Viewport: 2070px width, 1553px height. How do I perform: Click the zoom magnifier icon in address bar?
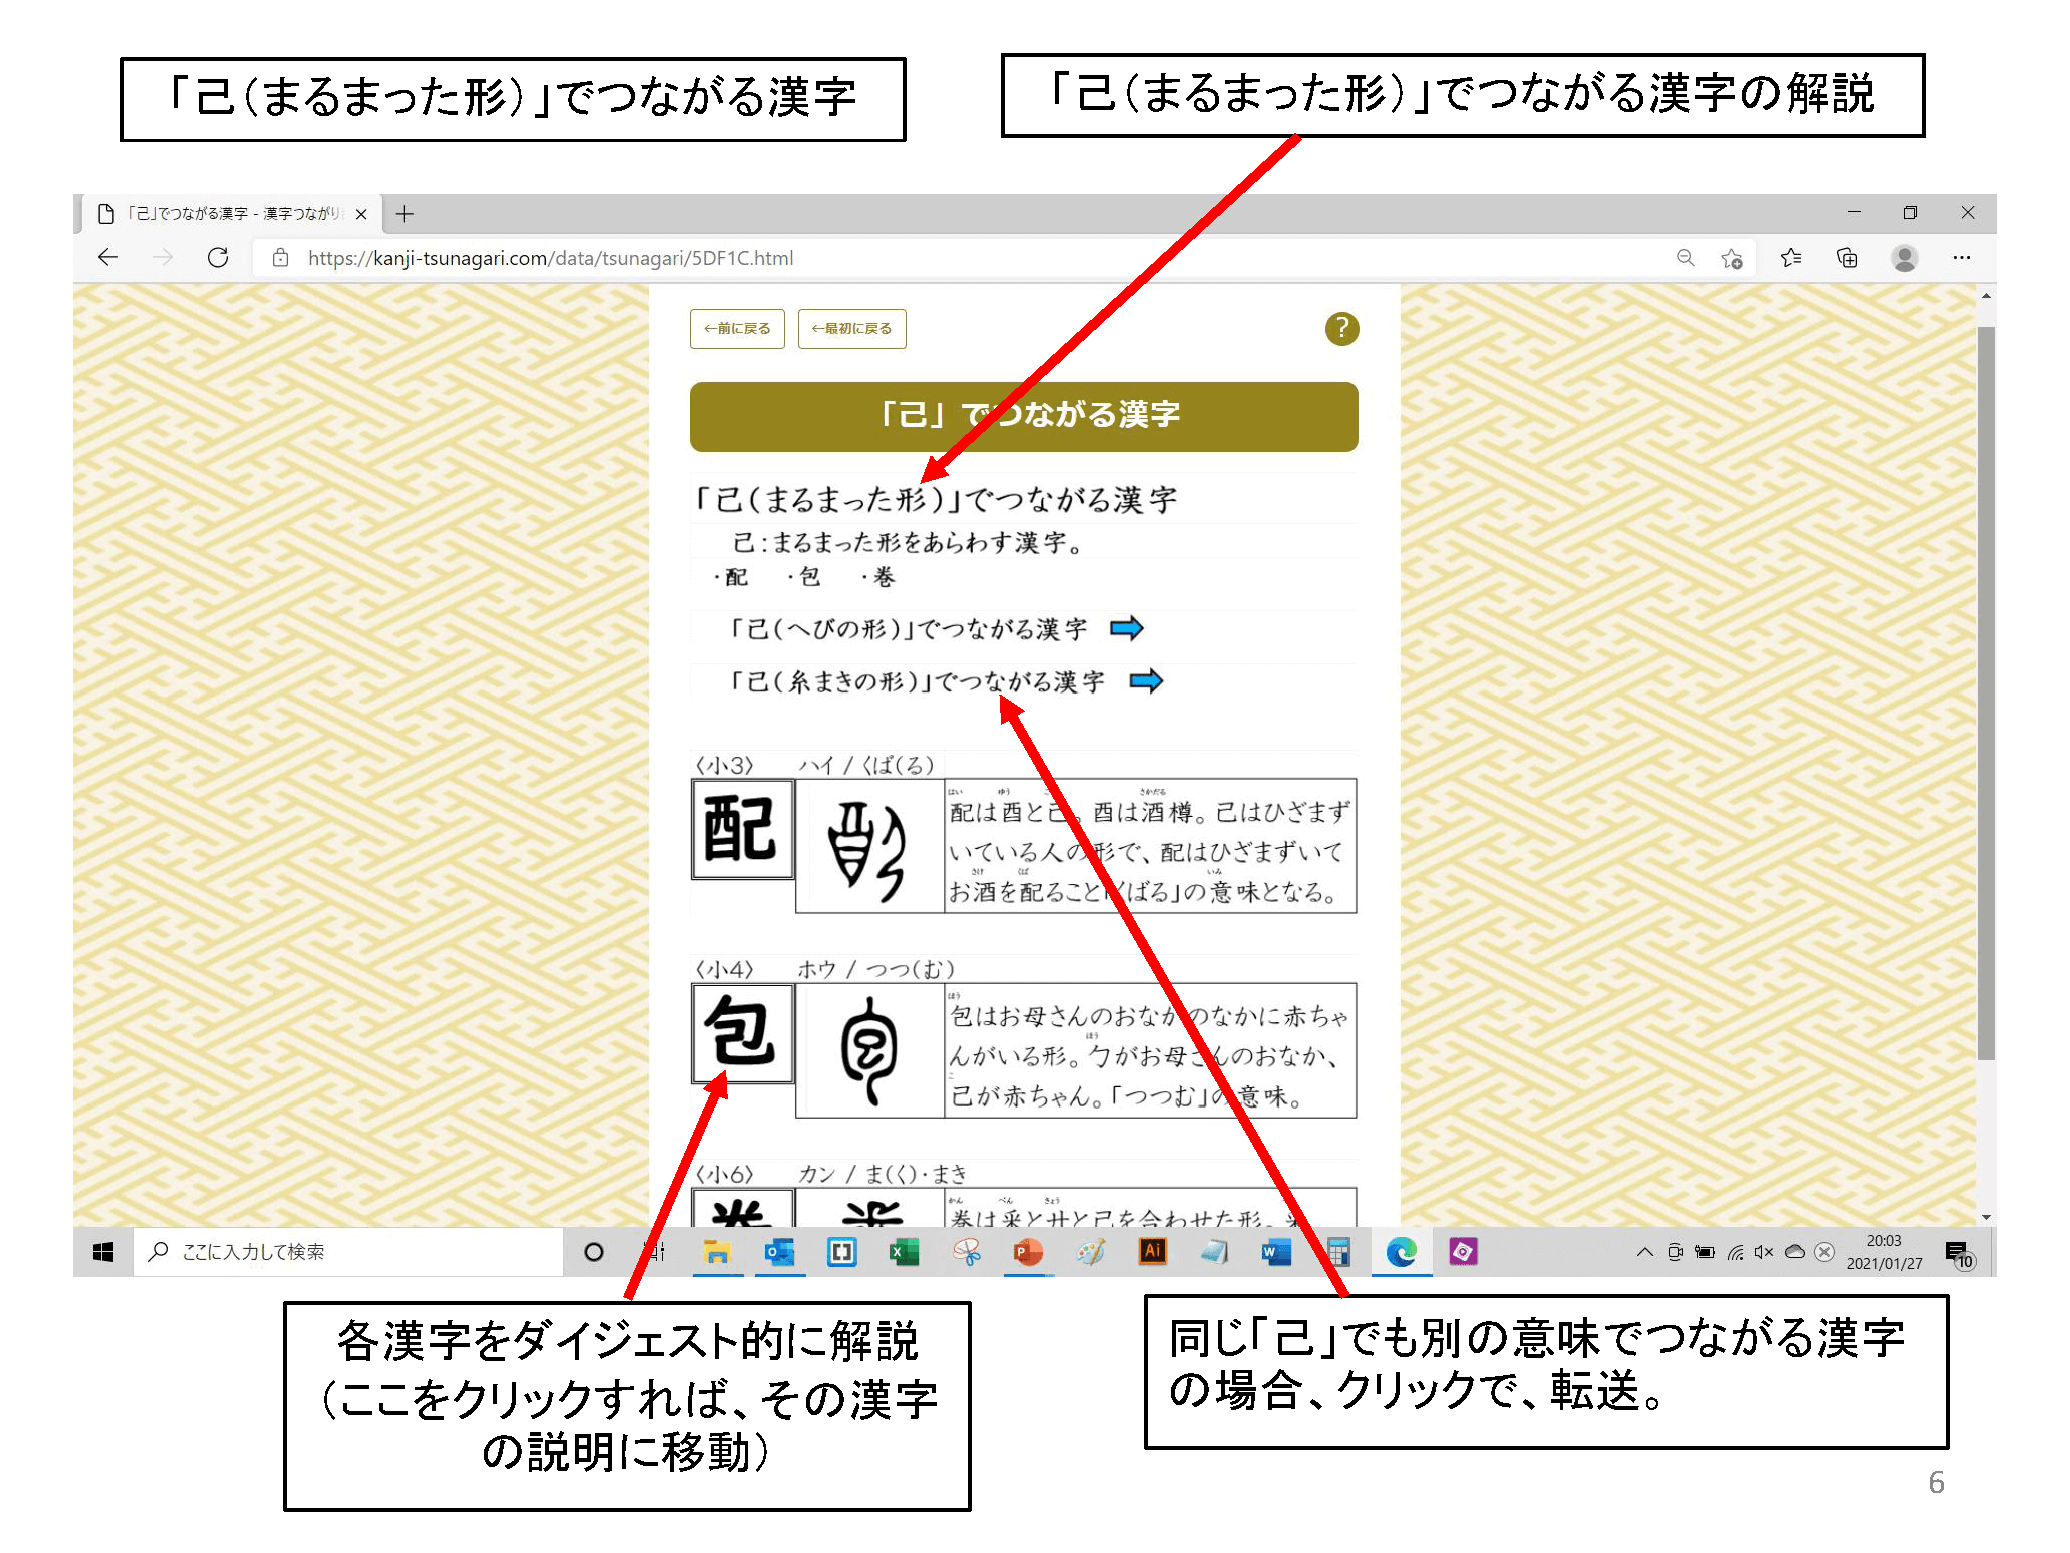(1685, 258)
